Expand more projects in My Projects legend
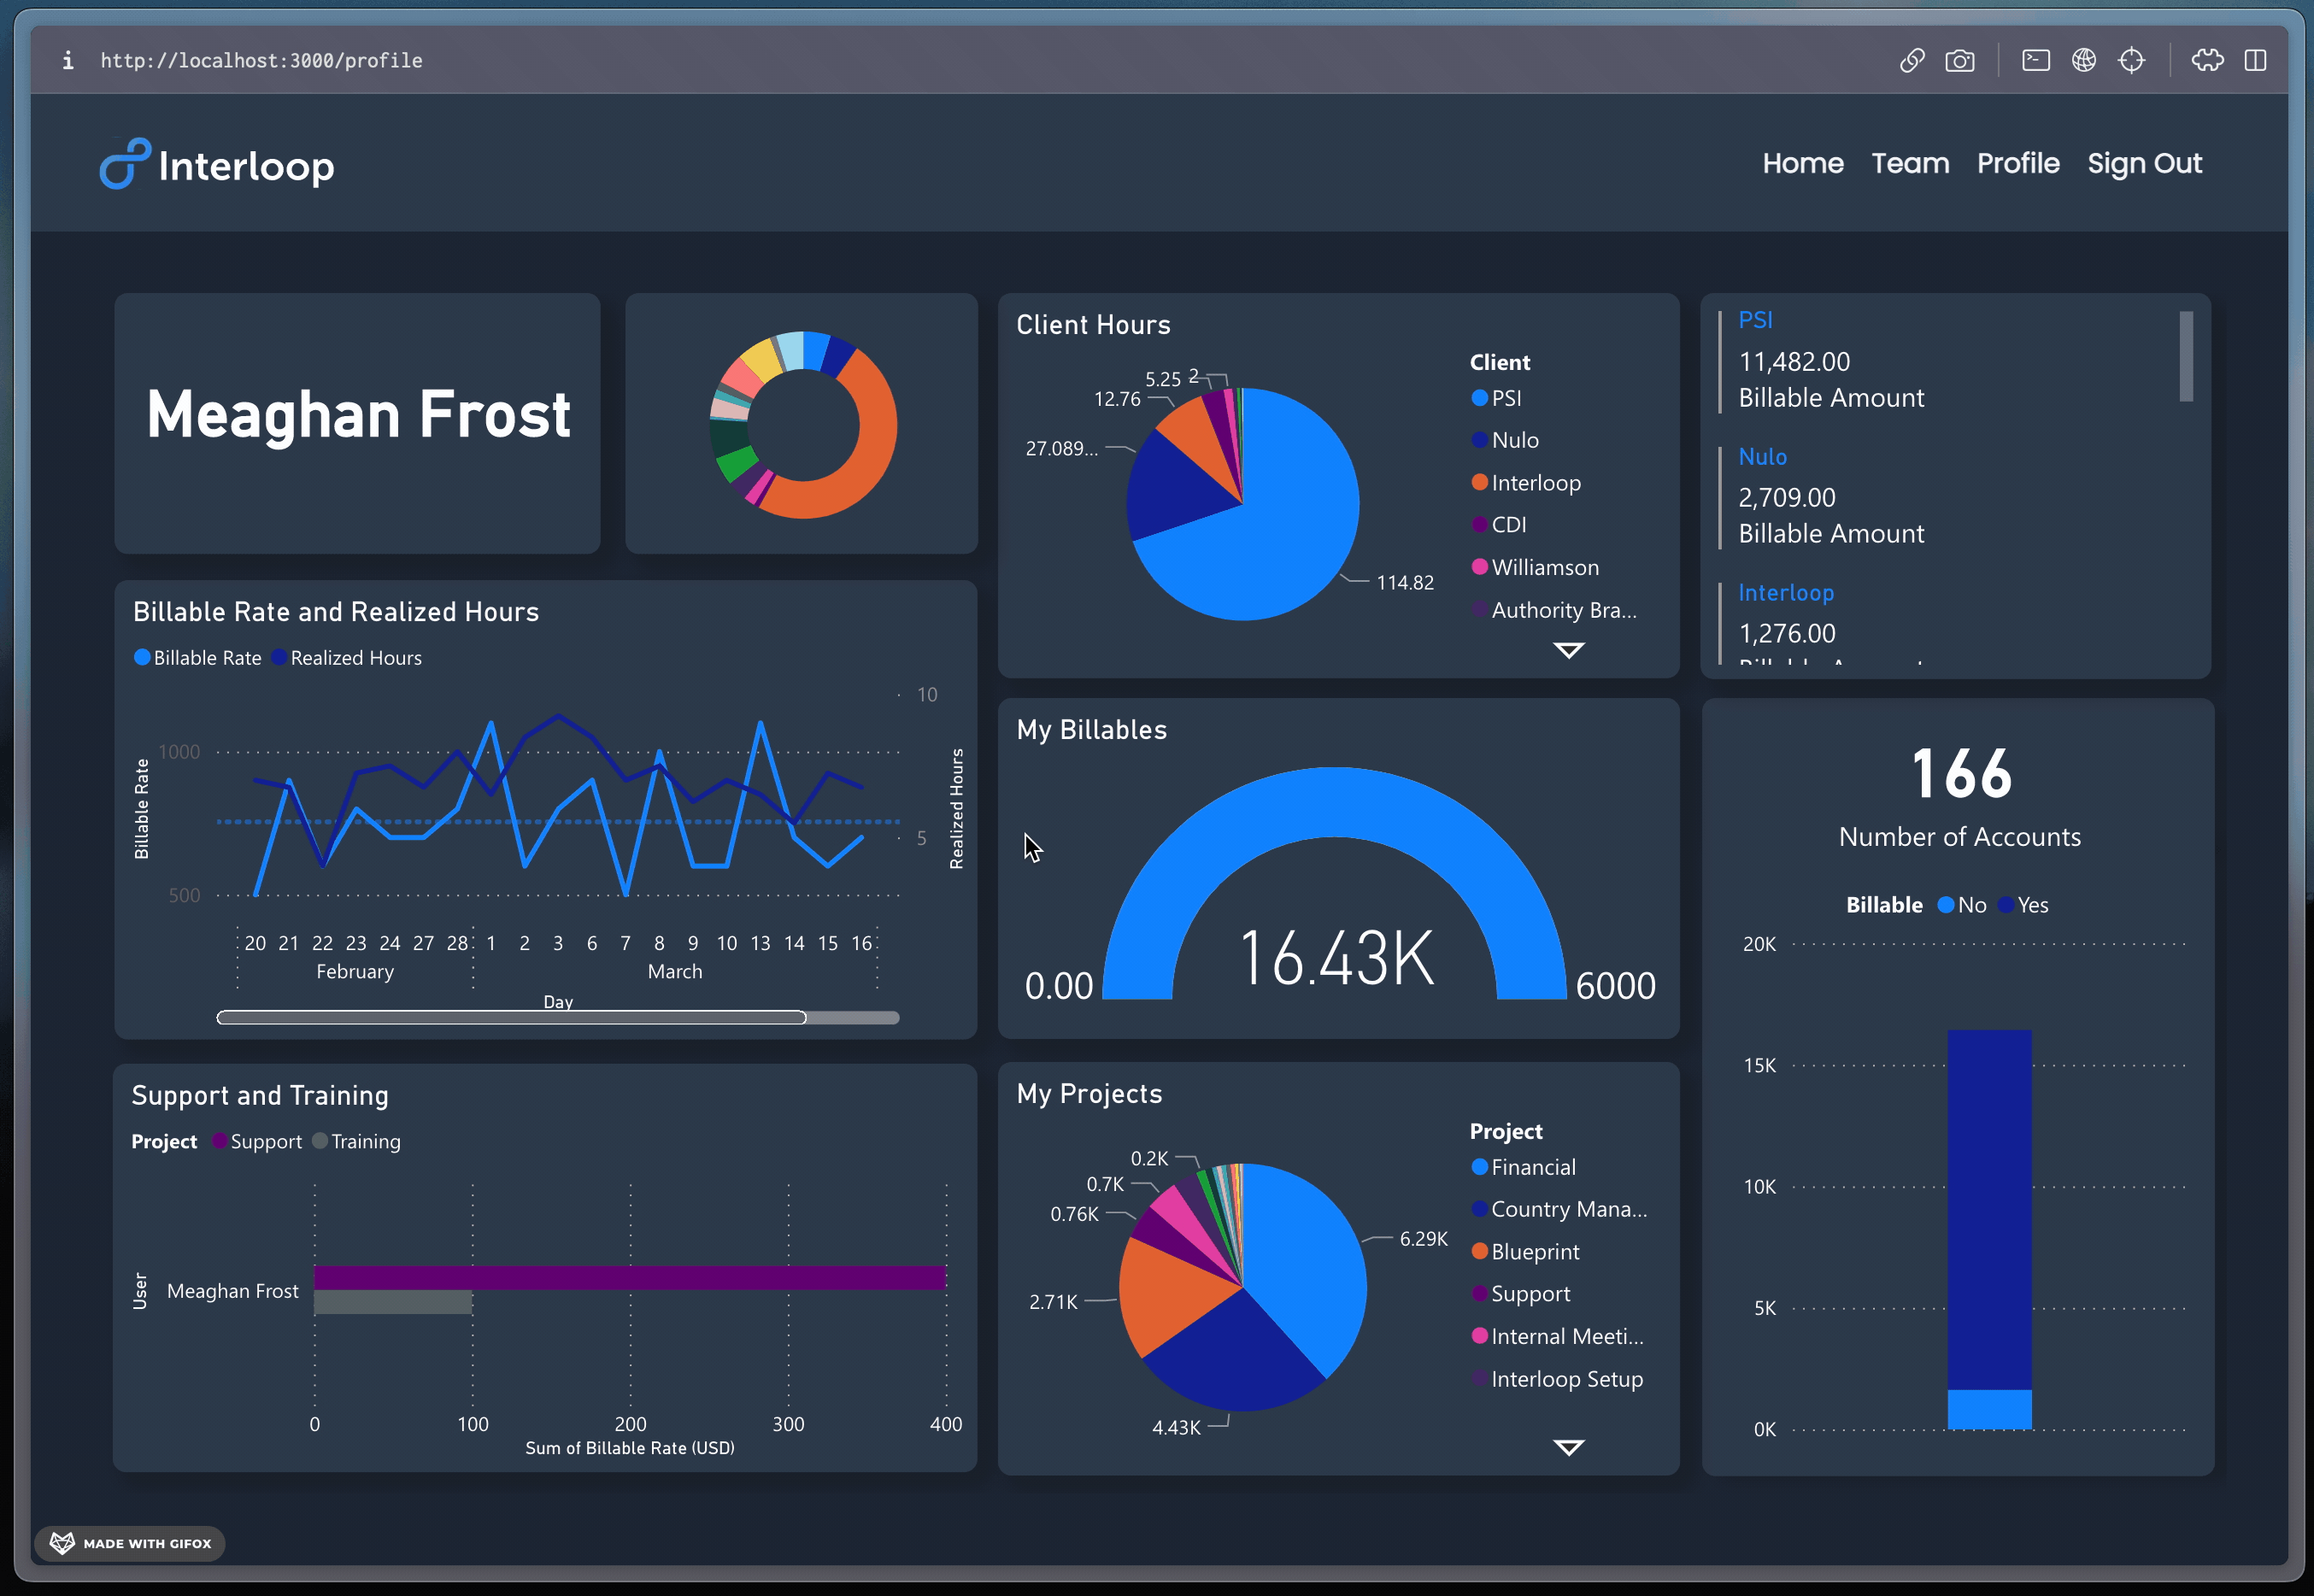 1568,1447
